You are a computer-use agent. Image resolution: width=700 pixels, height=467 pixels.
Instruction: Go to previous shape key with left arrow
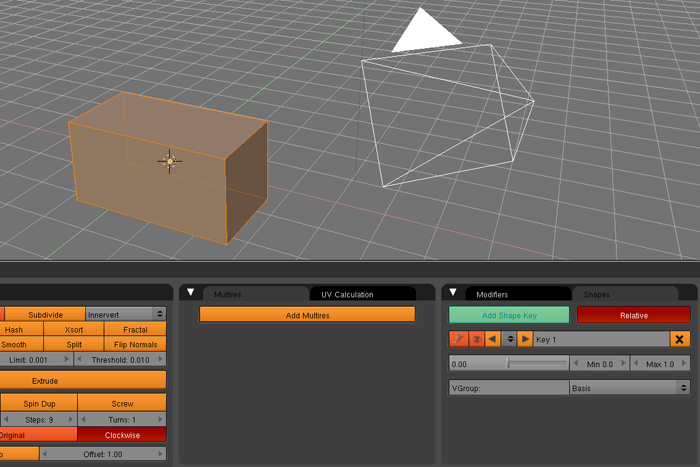pos(492,339)
